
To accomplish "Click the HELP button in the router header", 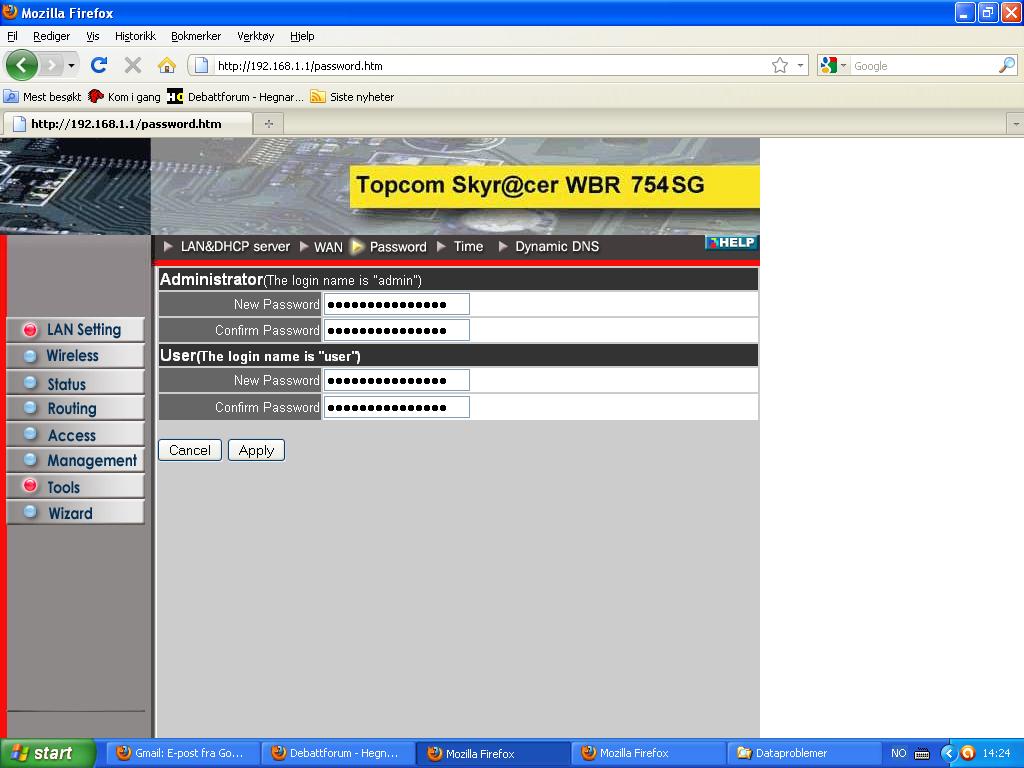I will 731,242.
